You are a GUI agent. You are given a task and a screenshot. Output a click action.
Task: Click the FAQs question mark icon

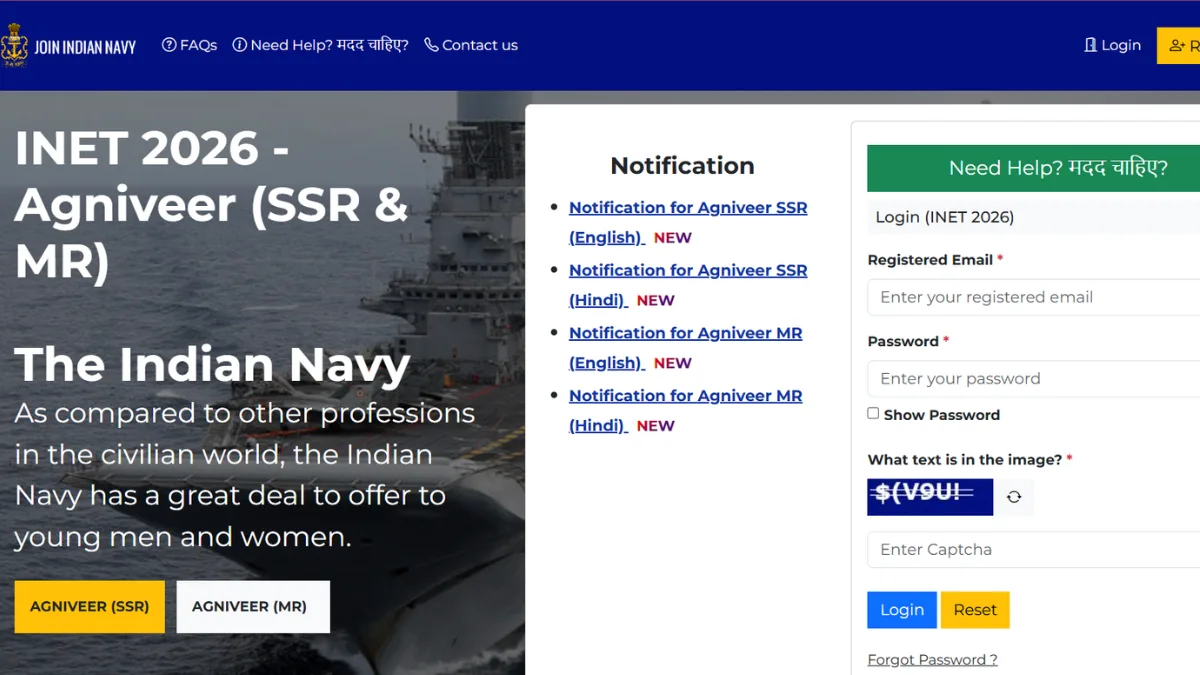169,45
